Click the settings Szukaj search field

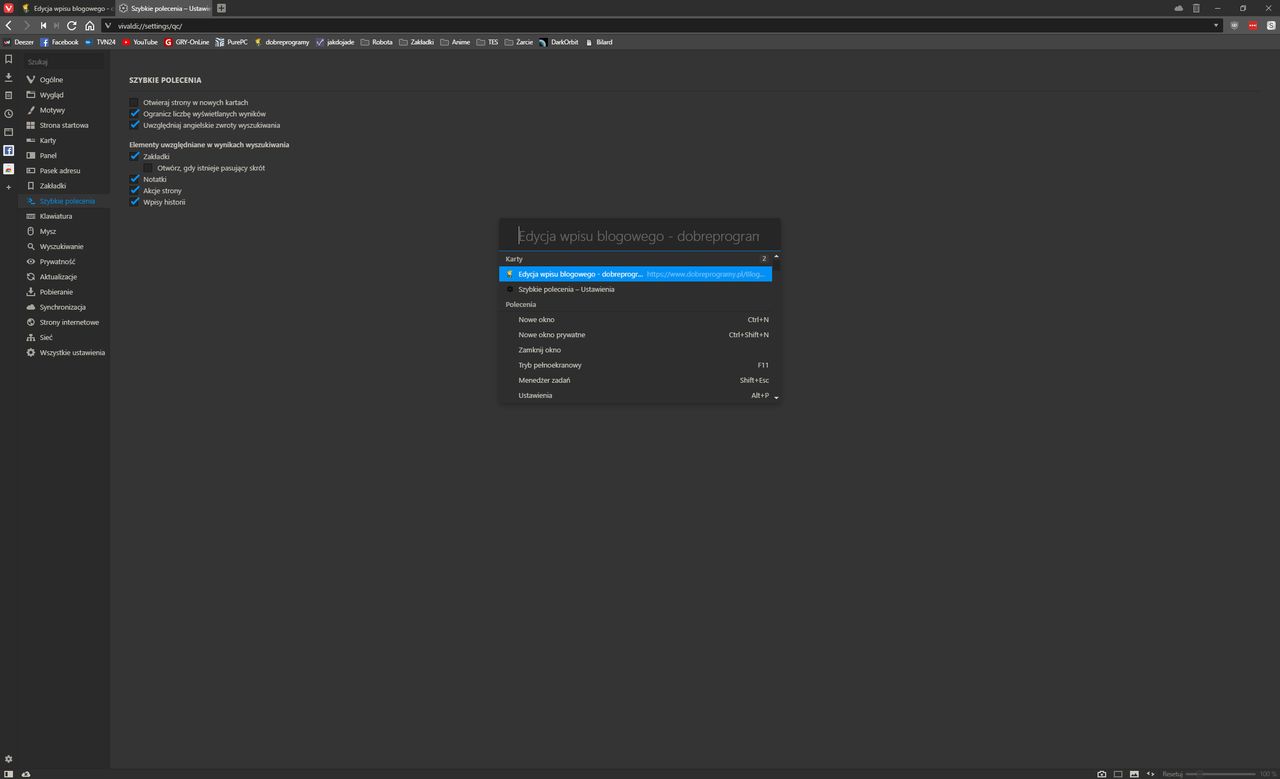tap(64, 62)
